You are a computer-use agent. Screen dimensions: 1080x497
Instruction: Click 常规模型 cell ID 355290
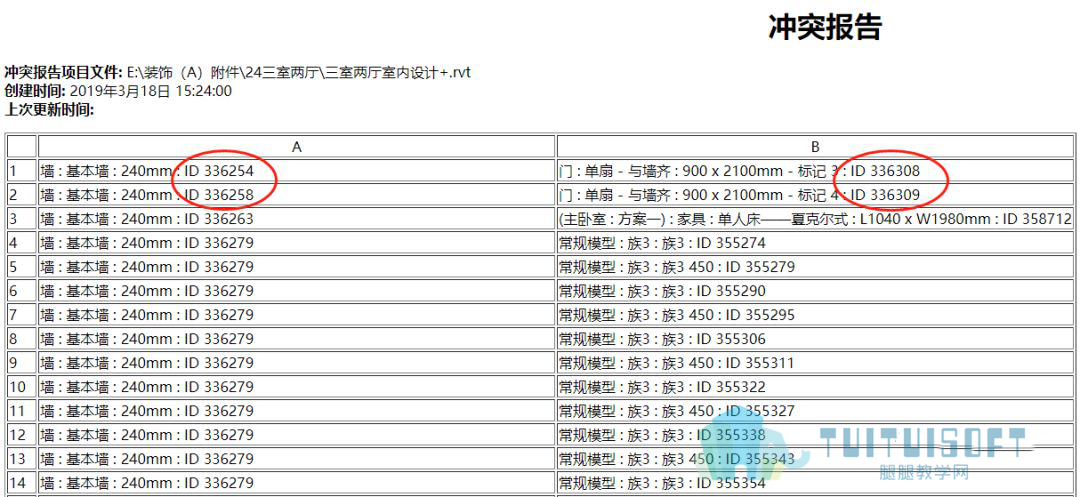coord(815,290)
